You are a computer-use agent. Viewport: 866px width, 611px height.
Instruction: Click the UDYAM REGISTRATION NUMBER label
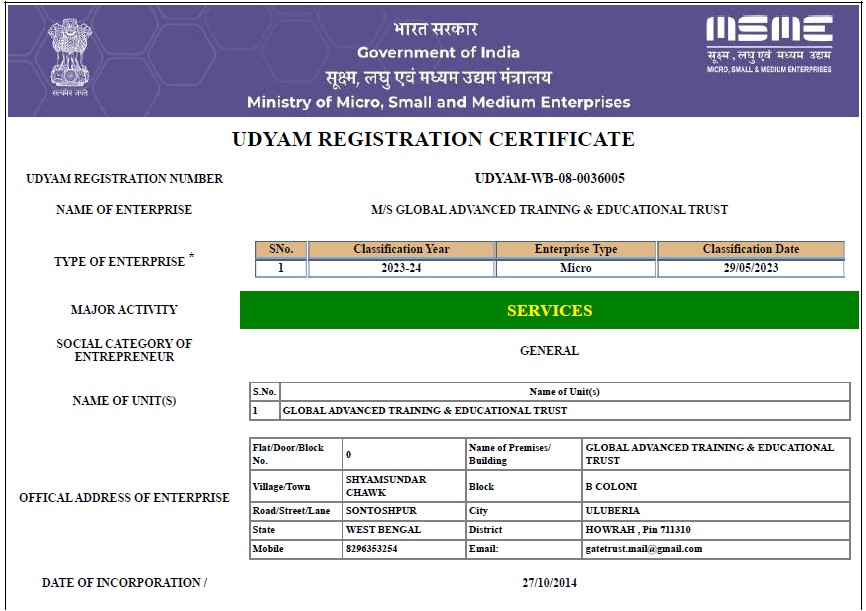point(124,179)
